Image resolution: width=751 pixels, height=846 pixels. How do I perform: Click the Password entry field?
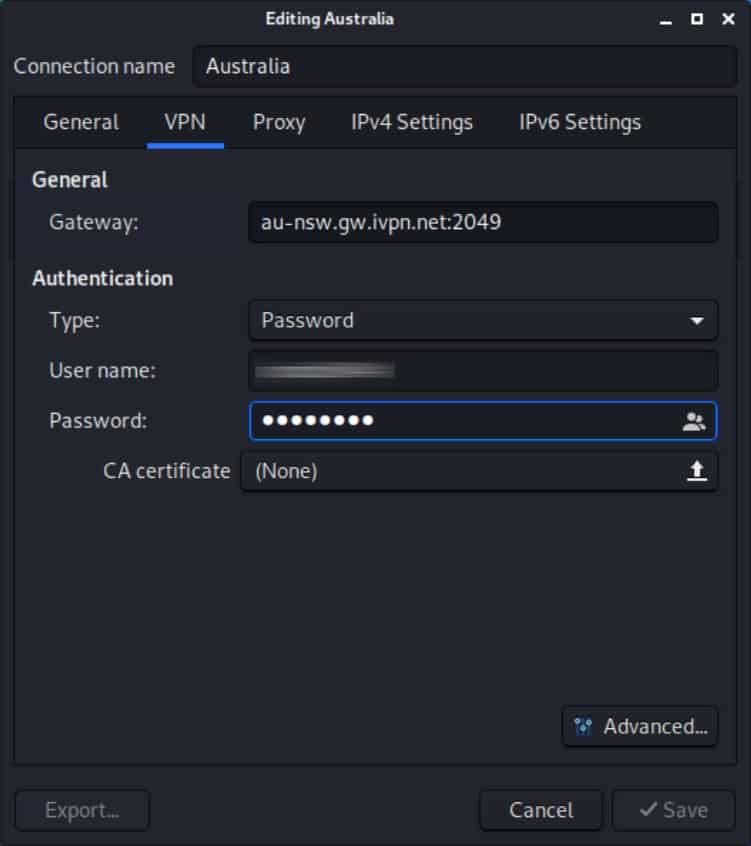point(483,421)
